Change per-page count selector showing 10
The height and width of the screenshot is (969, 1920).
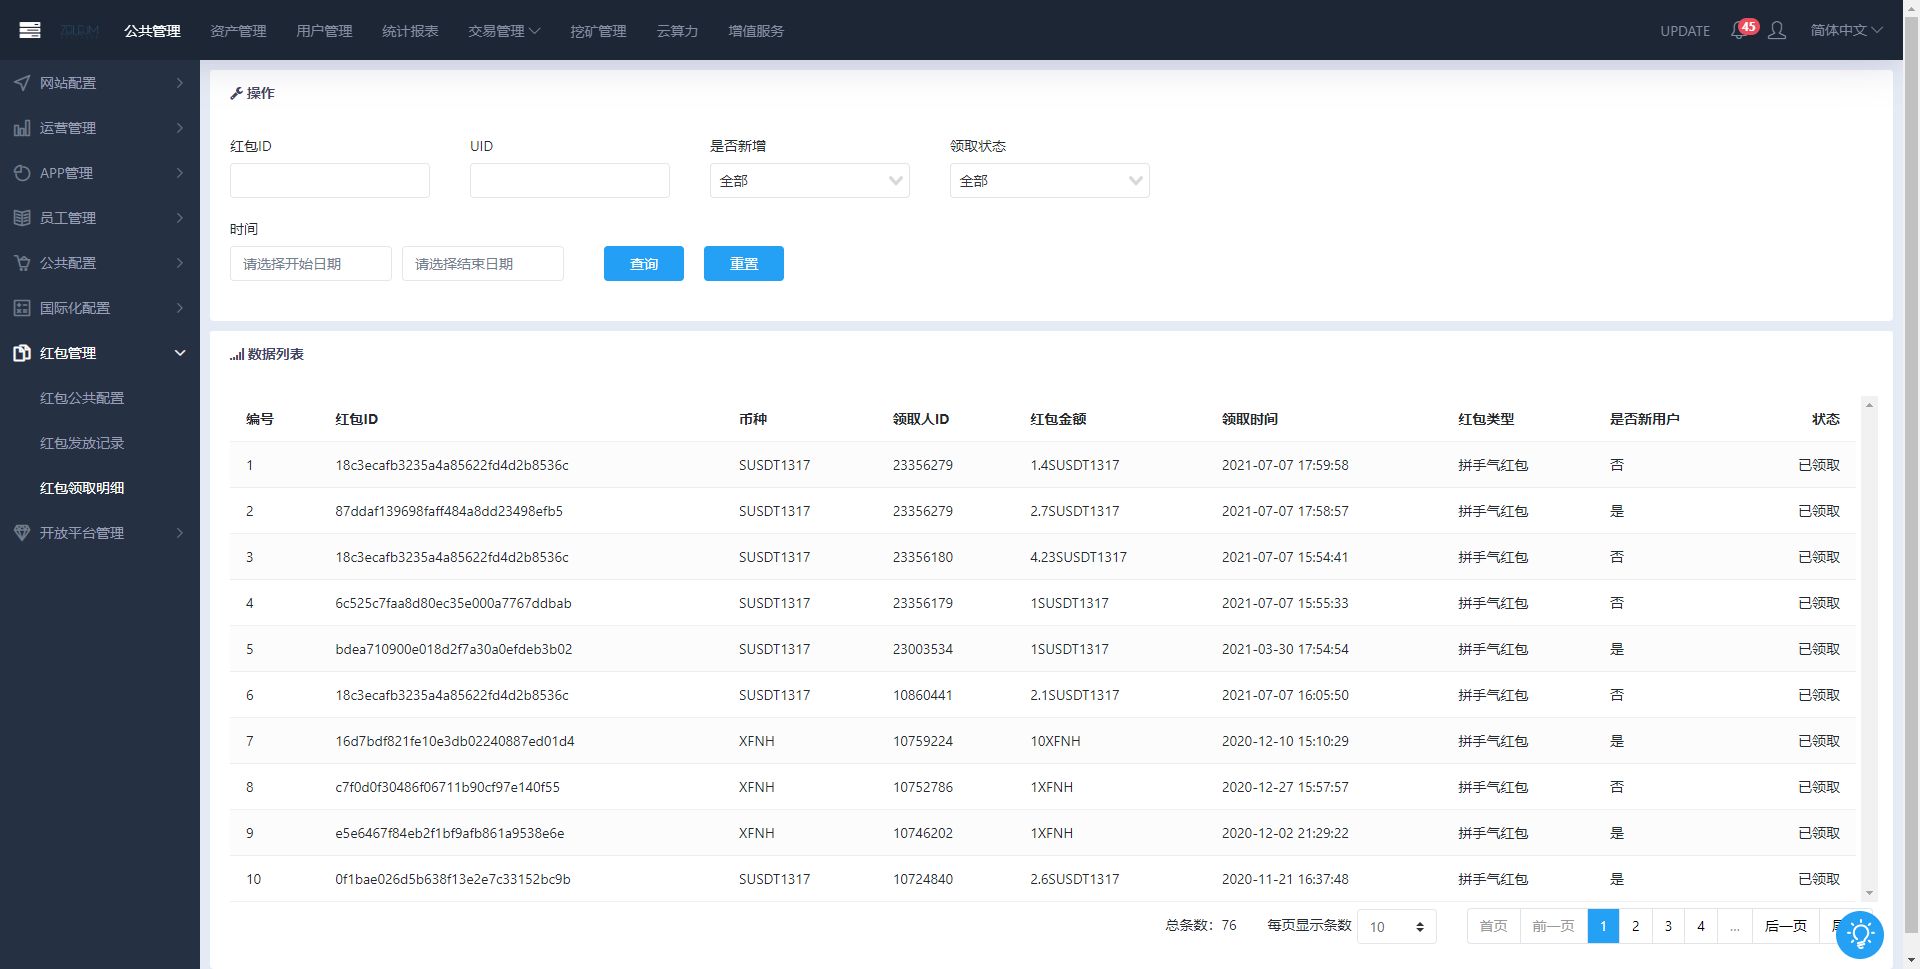1397,927
